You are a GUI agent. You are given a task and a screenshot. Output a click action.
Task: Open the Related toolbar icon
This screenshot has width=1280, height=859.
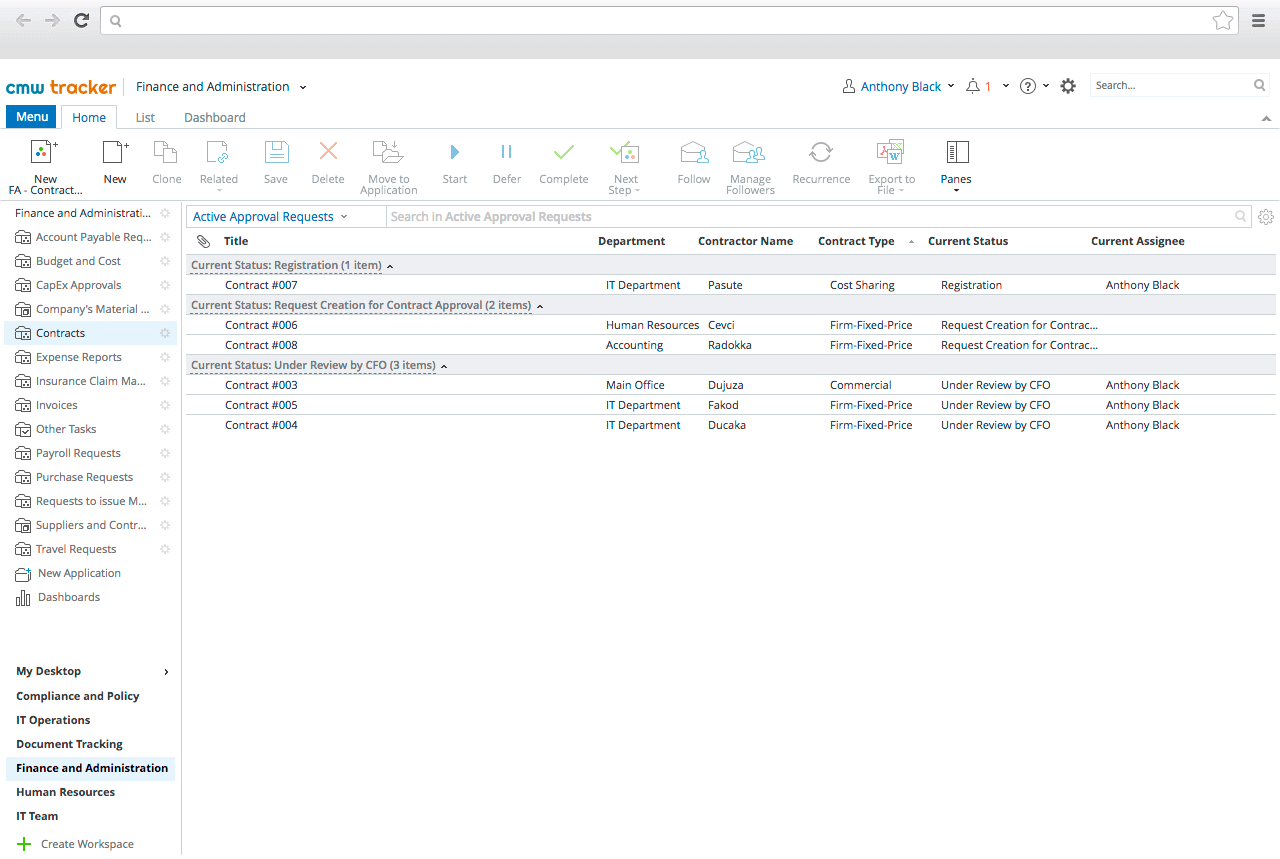pyautogui.click(x=218, y=152)
